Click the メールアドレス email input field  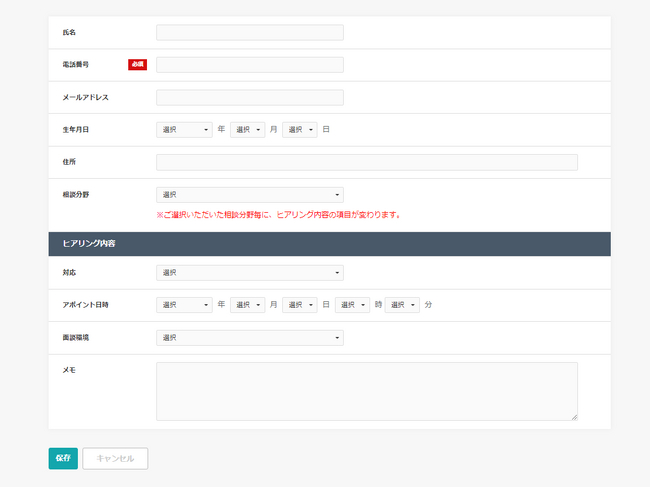click(250, 97)
